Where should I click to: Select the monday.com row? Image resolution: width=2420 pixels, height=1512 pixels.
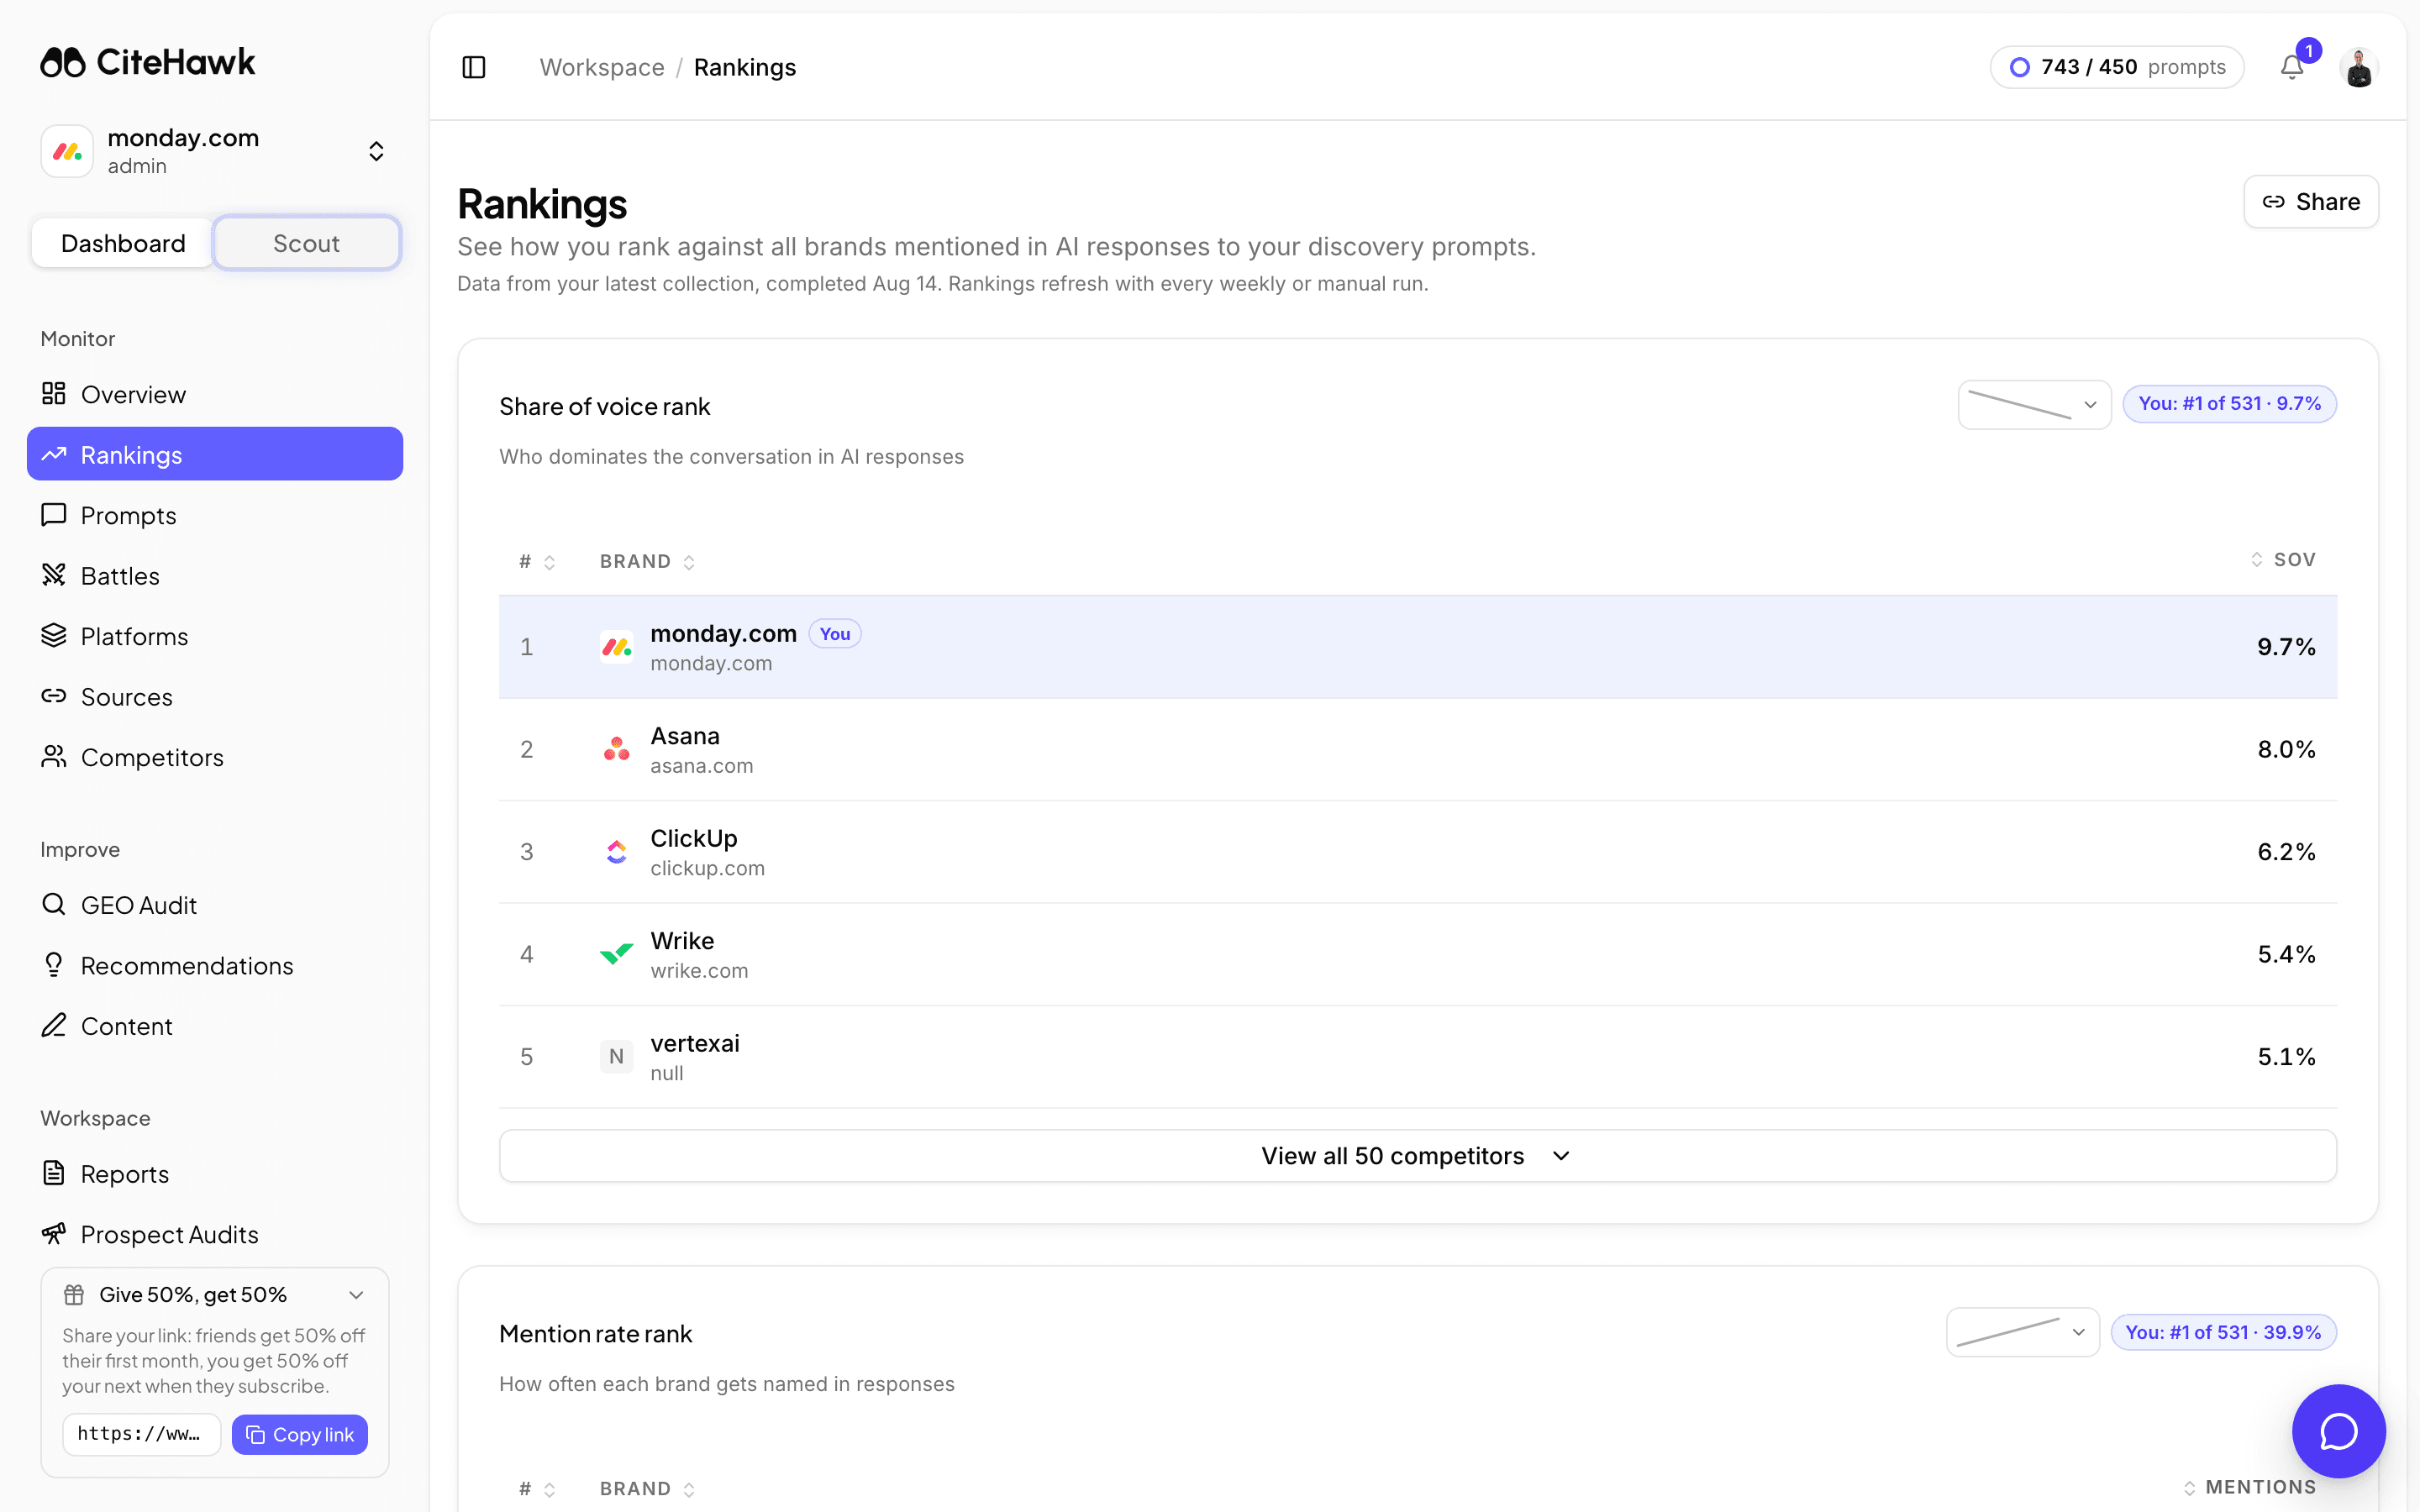(x=1418, y=647)
